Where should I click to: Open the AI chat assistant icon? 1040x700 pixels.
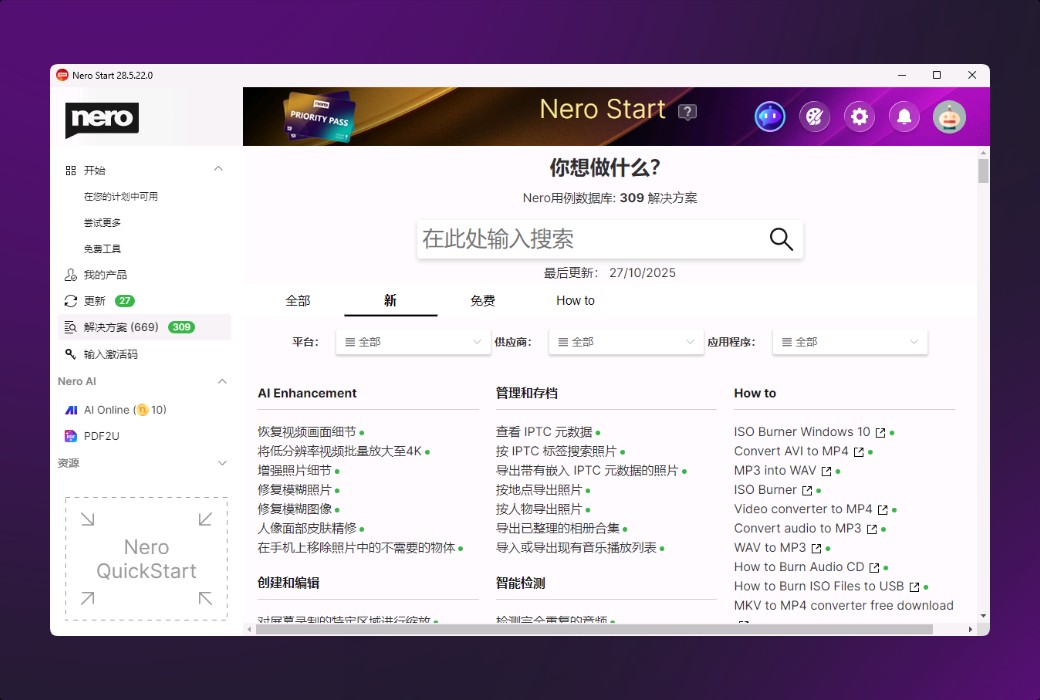[x=770, y=117]
